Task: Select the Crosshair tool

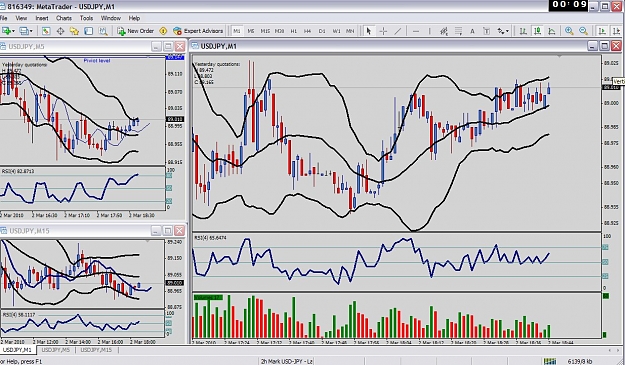Action: (x=383, y=31)
